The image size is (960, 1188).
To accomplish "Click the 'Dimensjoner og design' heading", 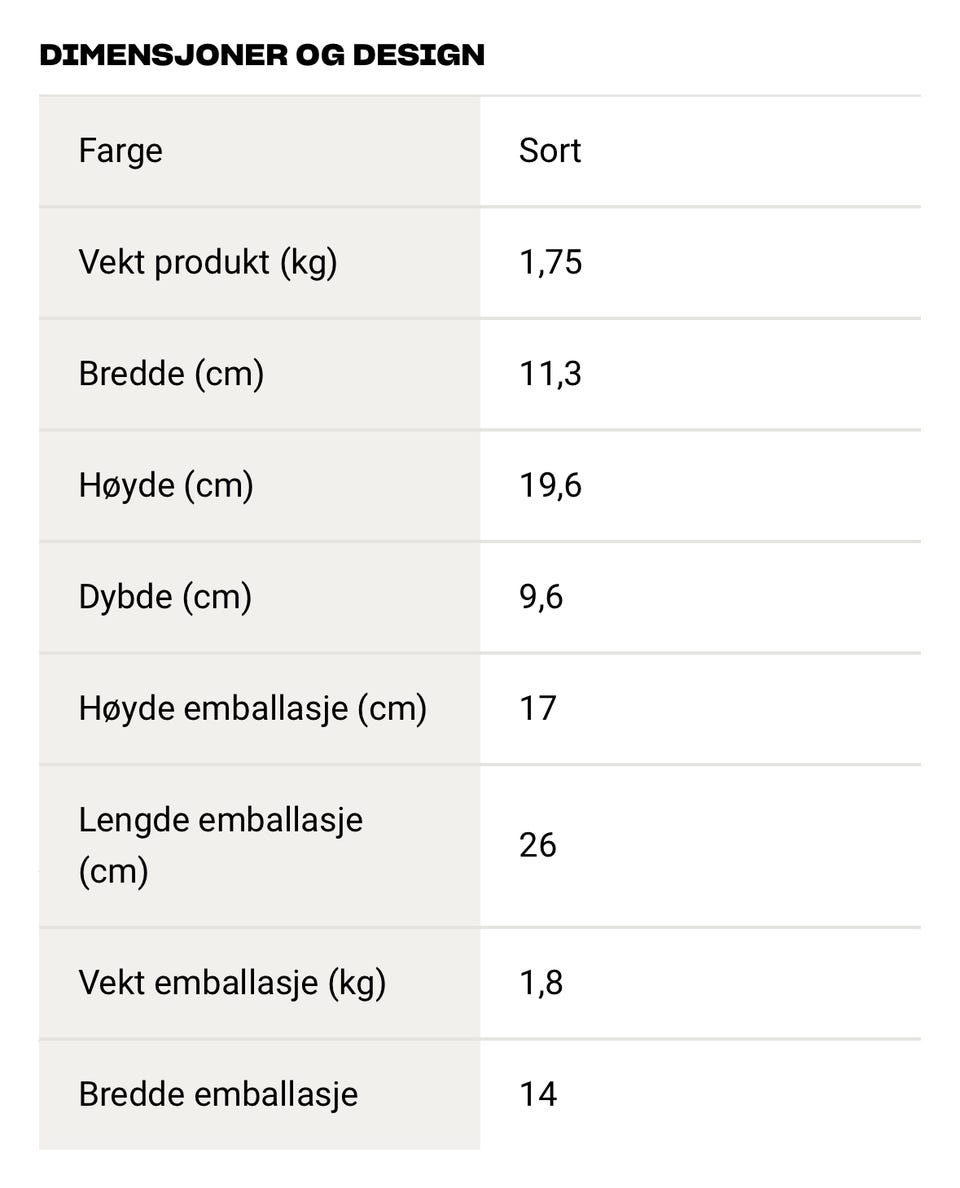I will [262, 55].
